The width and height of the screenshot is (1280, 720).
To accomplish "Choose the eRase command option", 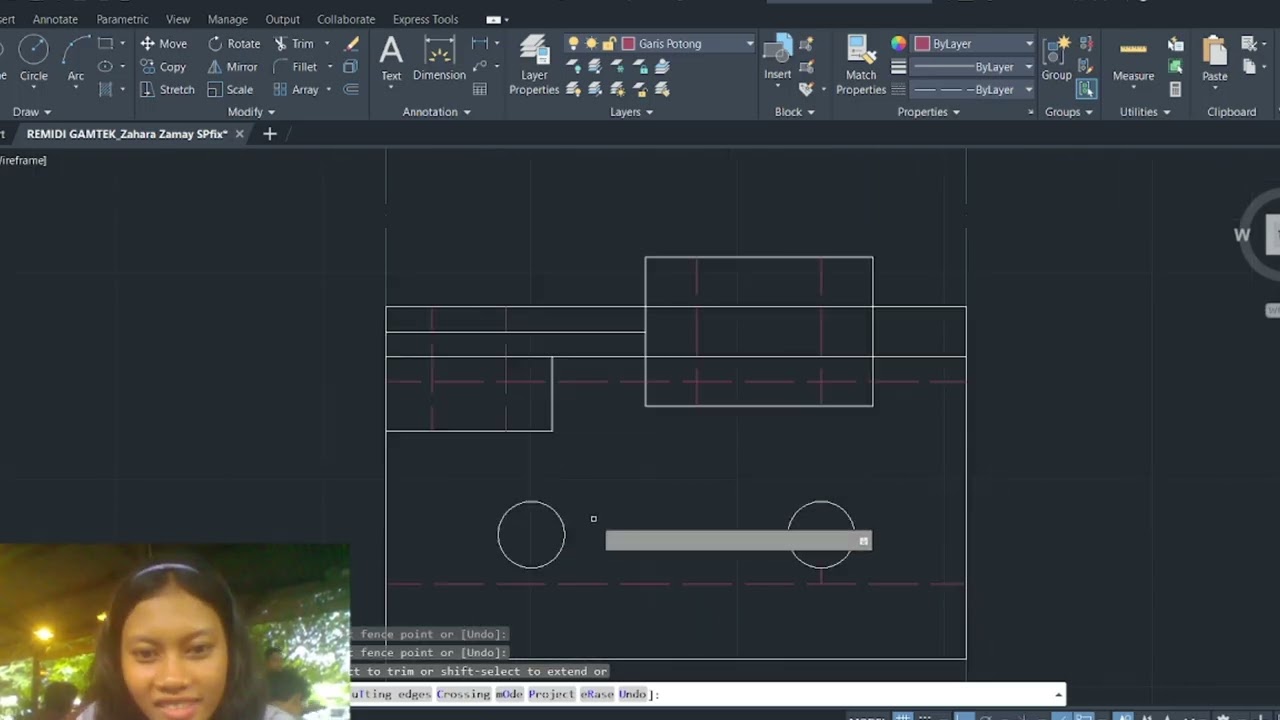I will (597, 694).
